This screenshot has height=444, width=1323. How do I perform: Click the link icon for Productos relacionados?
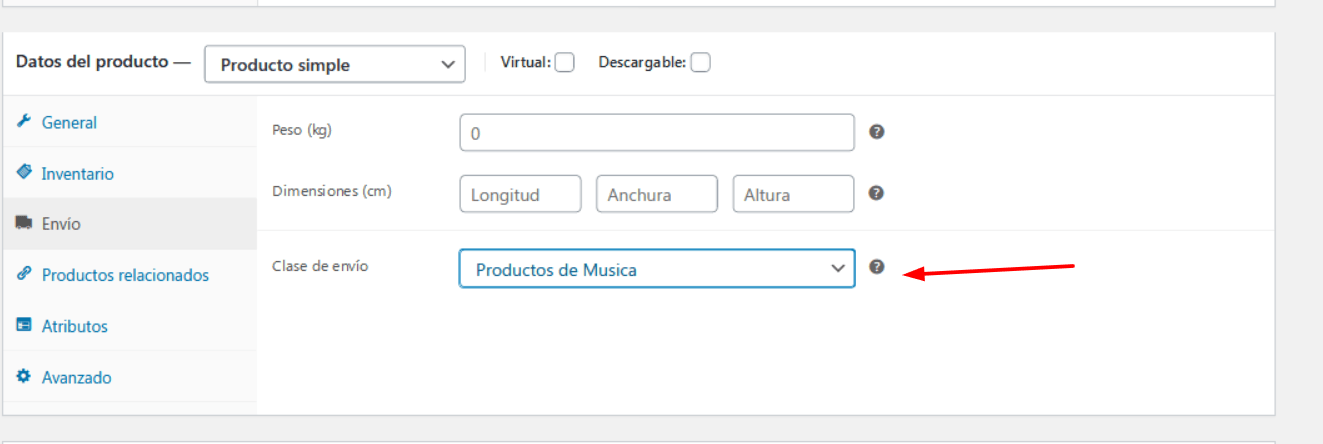(x=24, y=274)
